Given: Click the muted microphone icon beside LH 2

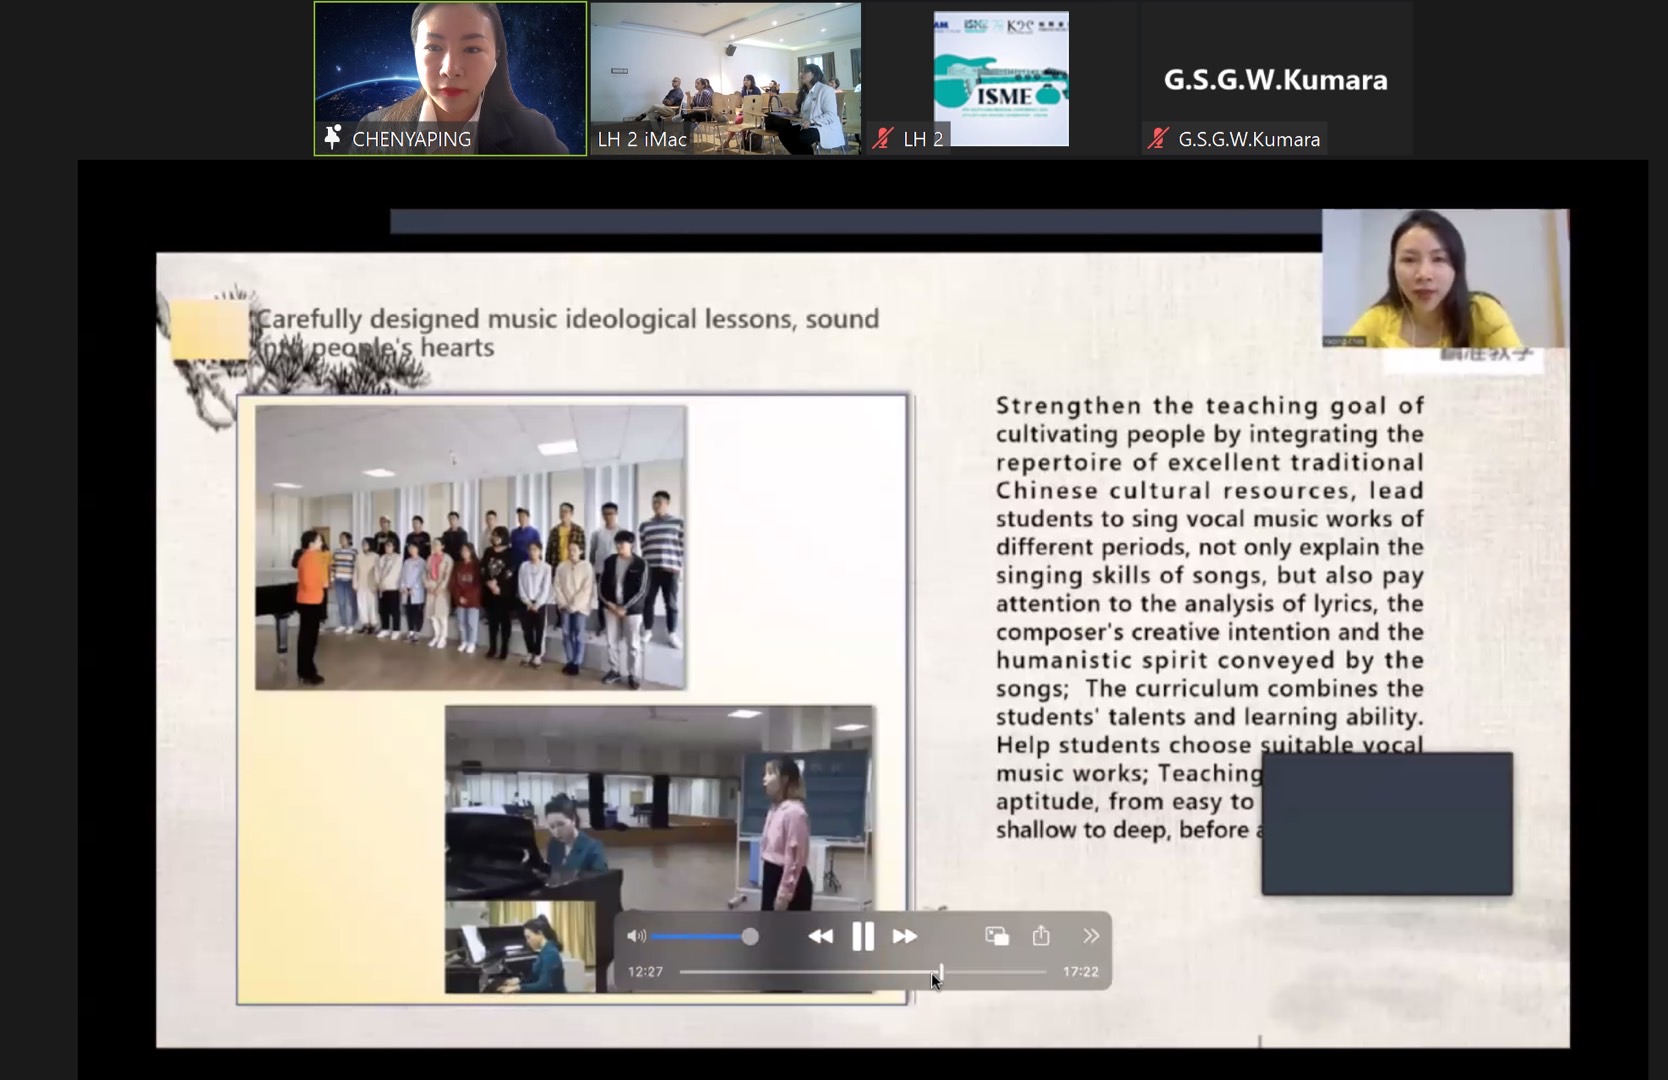Looking at the screenshot, I should coord(882,139).
